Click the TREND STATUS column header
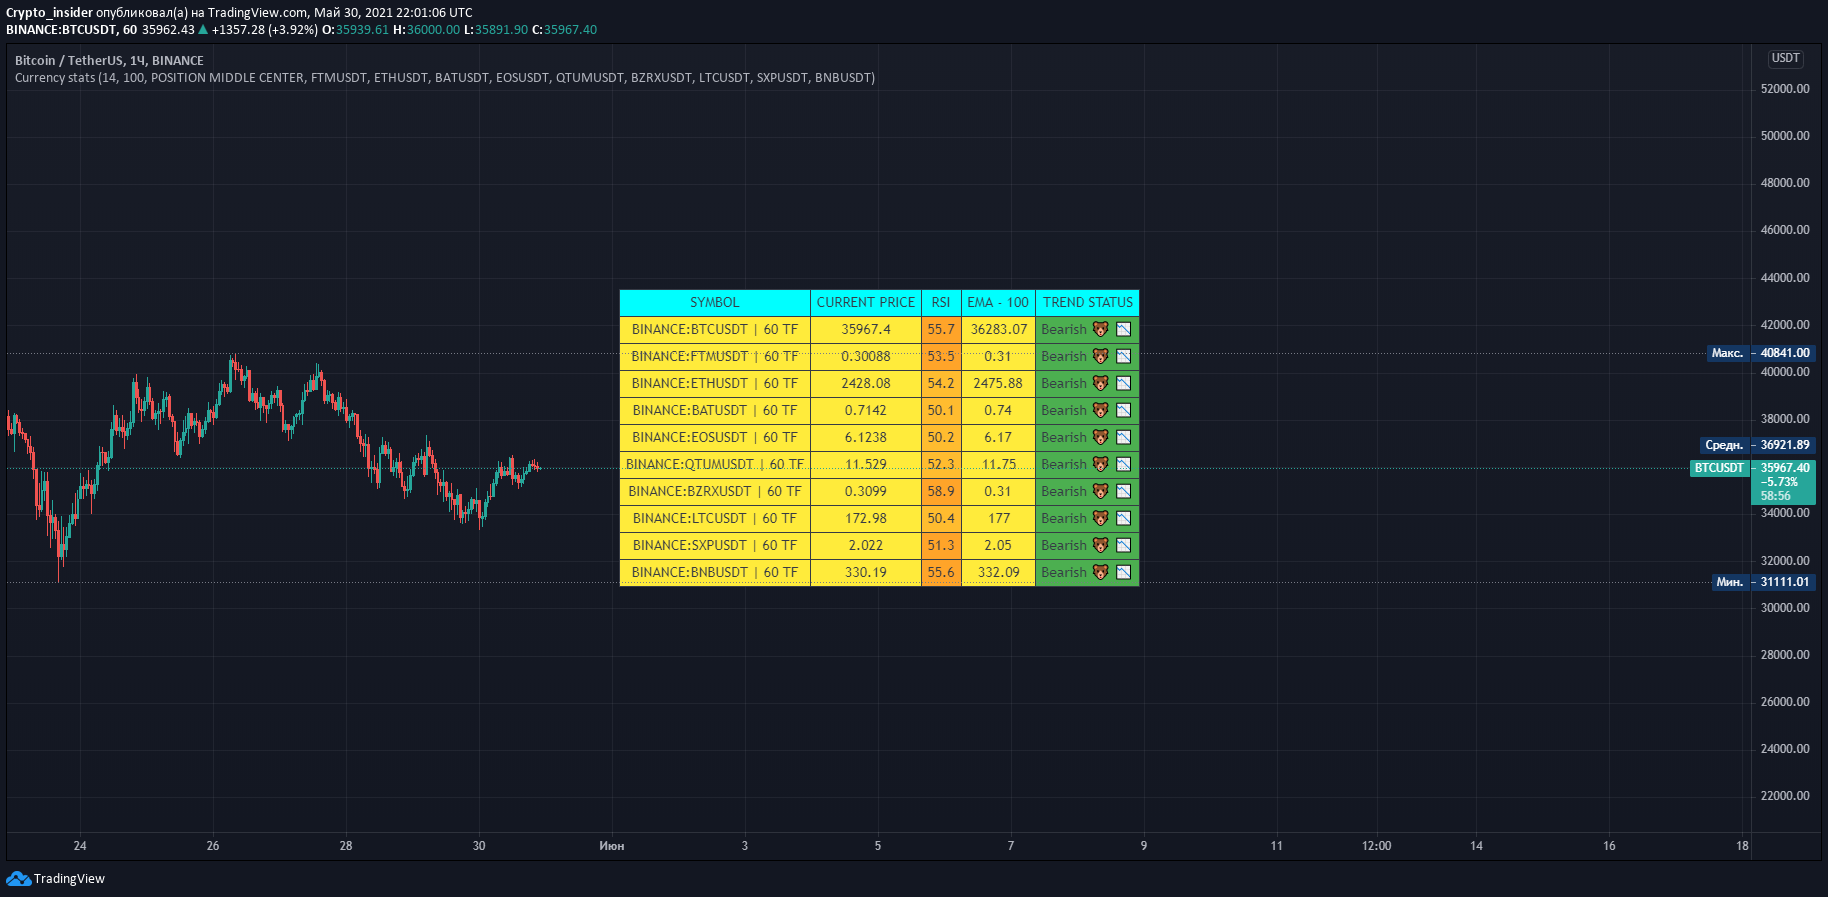Image resolution: width=1828 pixels, height=897 pixels. pyautogui.click(x=1088, y=302)
